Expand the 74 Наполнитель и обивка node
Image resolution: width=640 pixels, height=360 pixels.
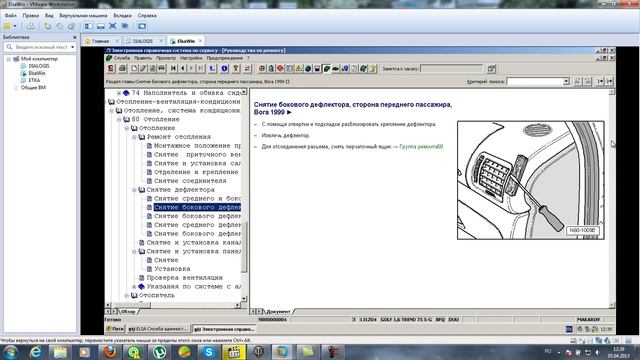tap(119, 93)
